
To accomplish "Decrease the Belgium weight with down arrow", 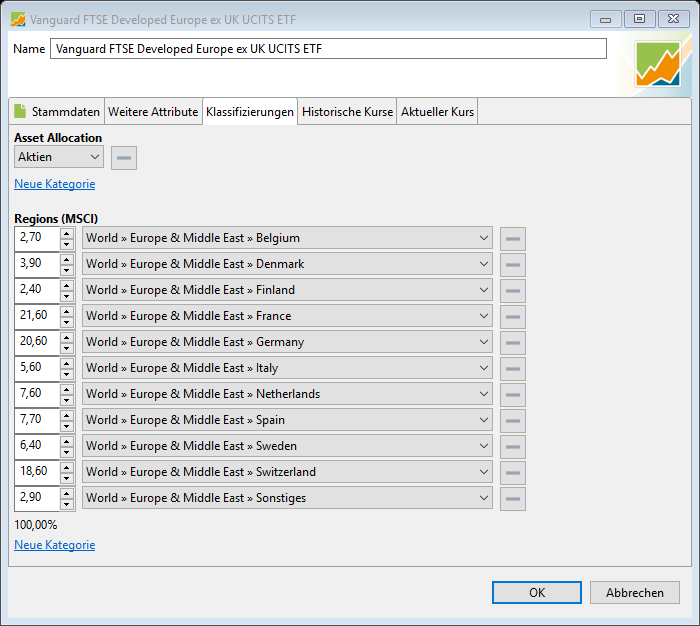I will [67, 244].
